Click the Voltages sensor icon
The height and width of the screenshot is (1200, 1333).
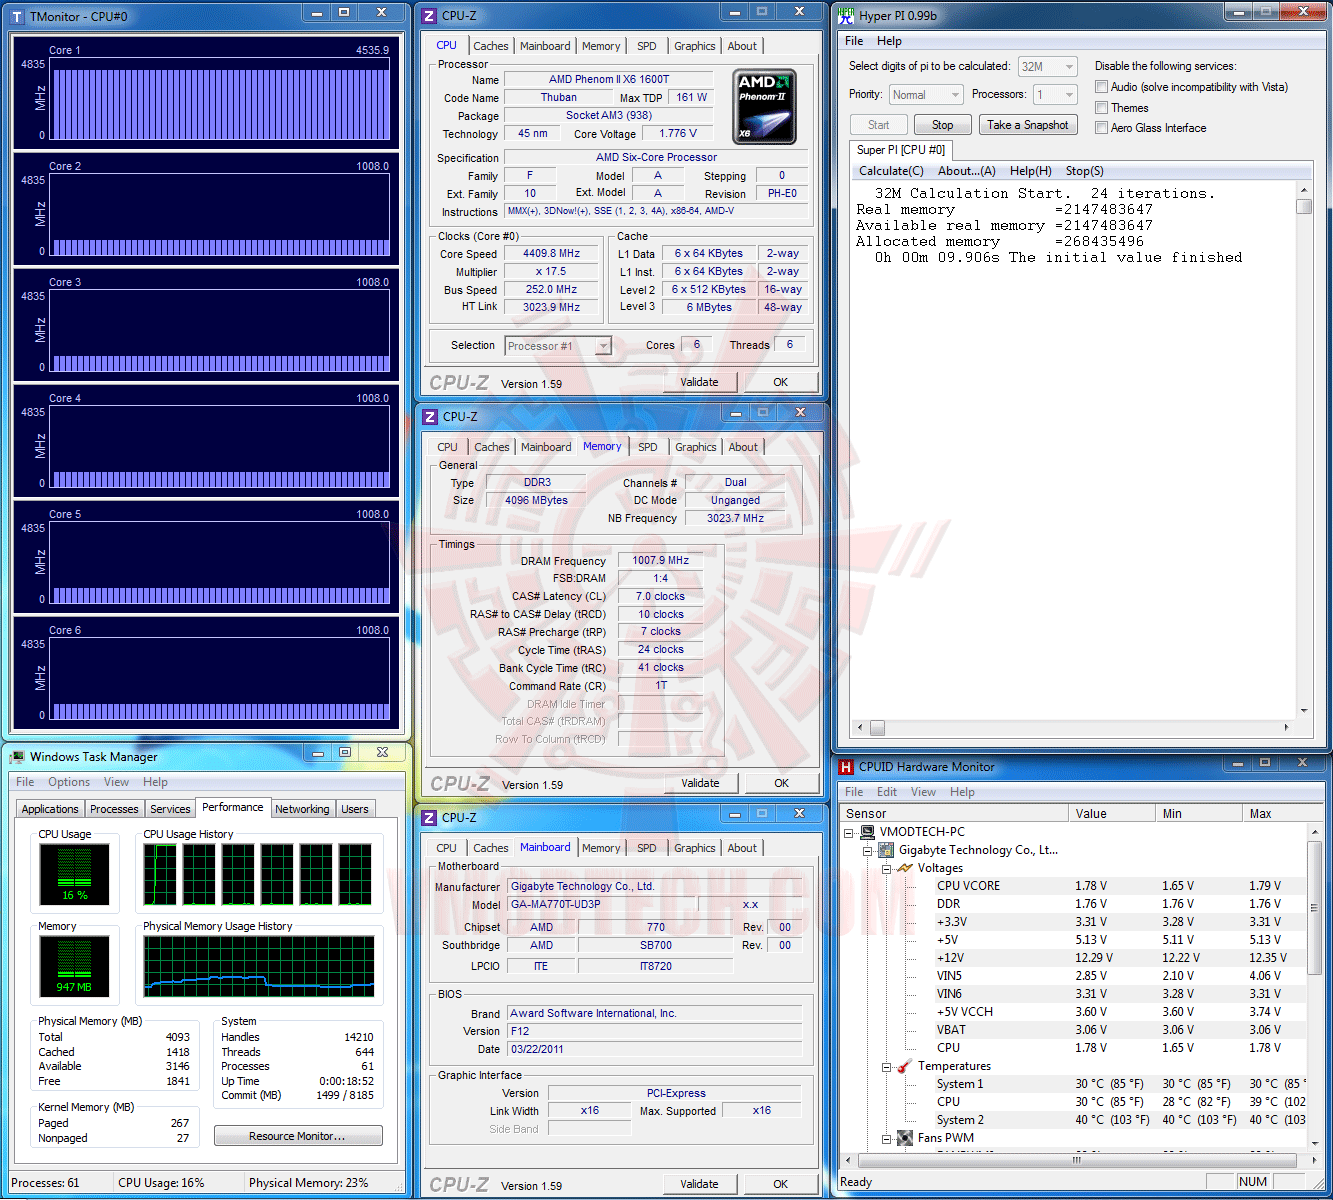coord(905,868)
